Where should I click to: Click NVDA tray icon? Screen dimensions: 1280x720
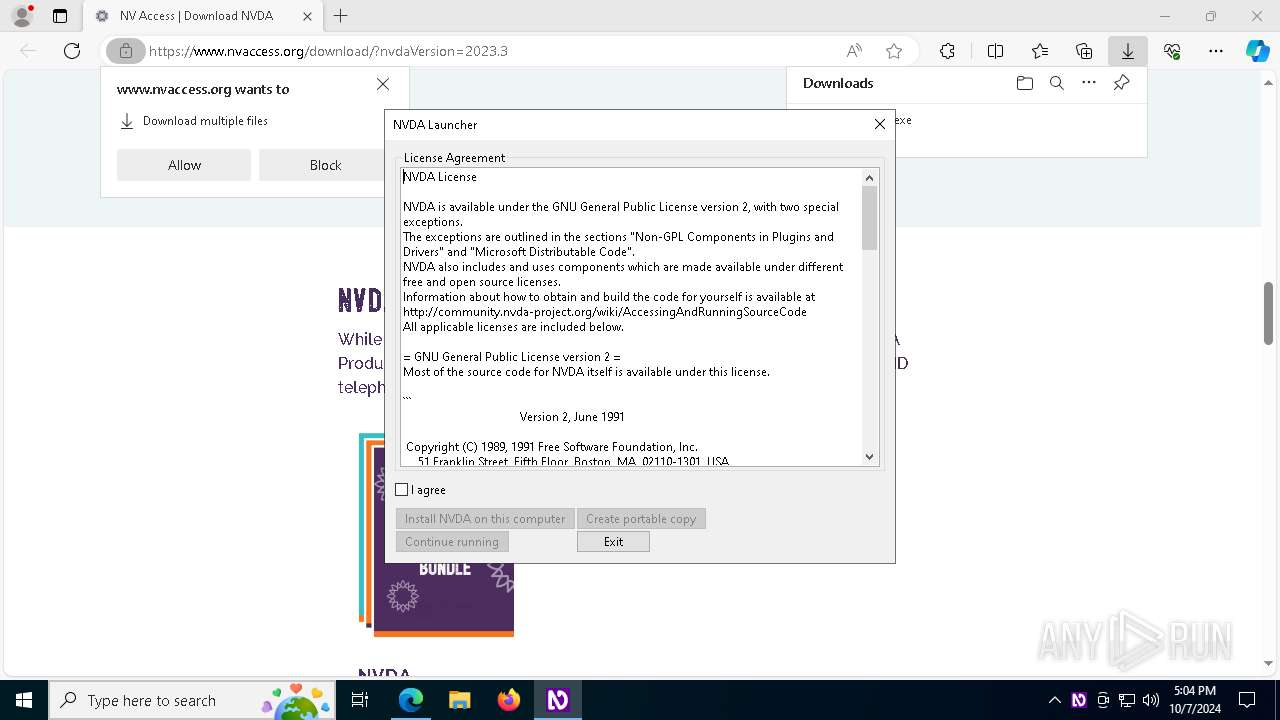tap(1079, 700)
